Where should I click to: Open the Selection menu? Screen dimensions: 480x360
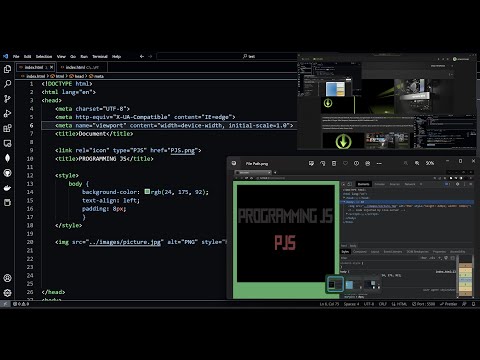pos(44,56)
